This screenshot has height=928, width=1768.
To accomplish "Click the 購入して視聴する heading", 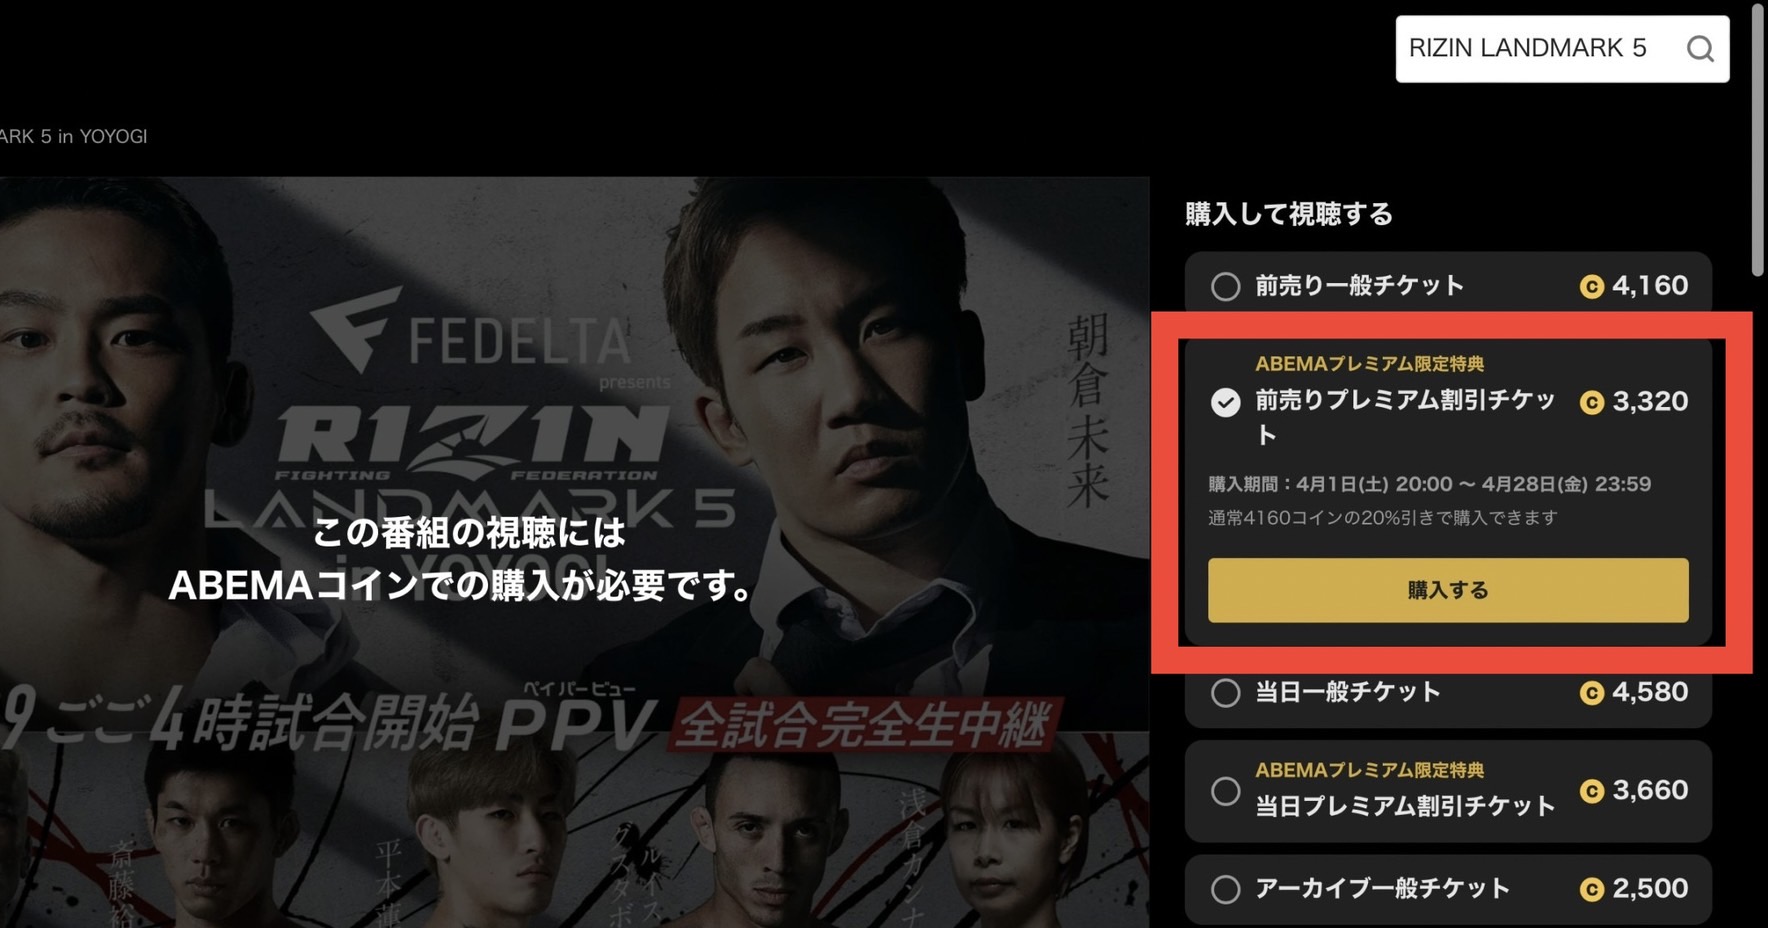I will tap(1288, 214).
